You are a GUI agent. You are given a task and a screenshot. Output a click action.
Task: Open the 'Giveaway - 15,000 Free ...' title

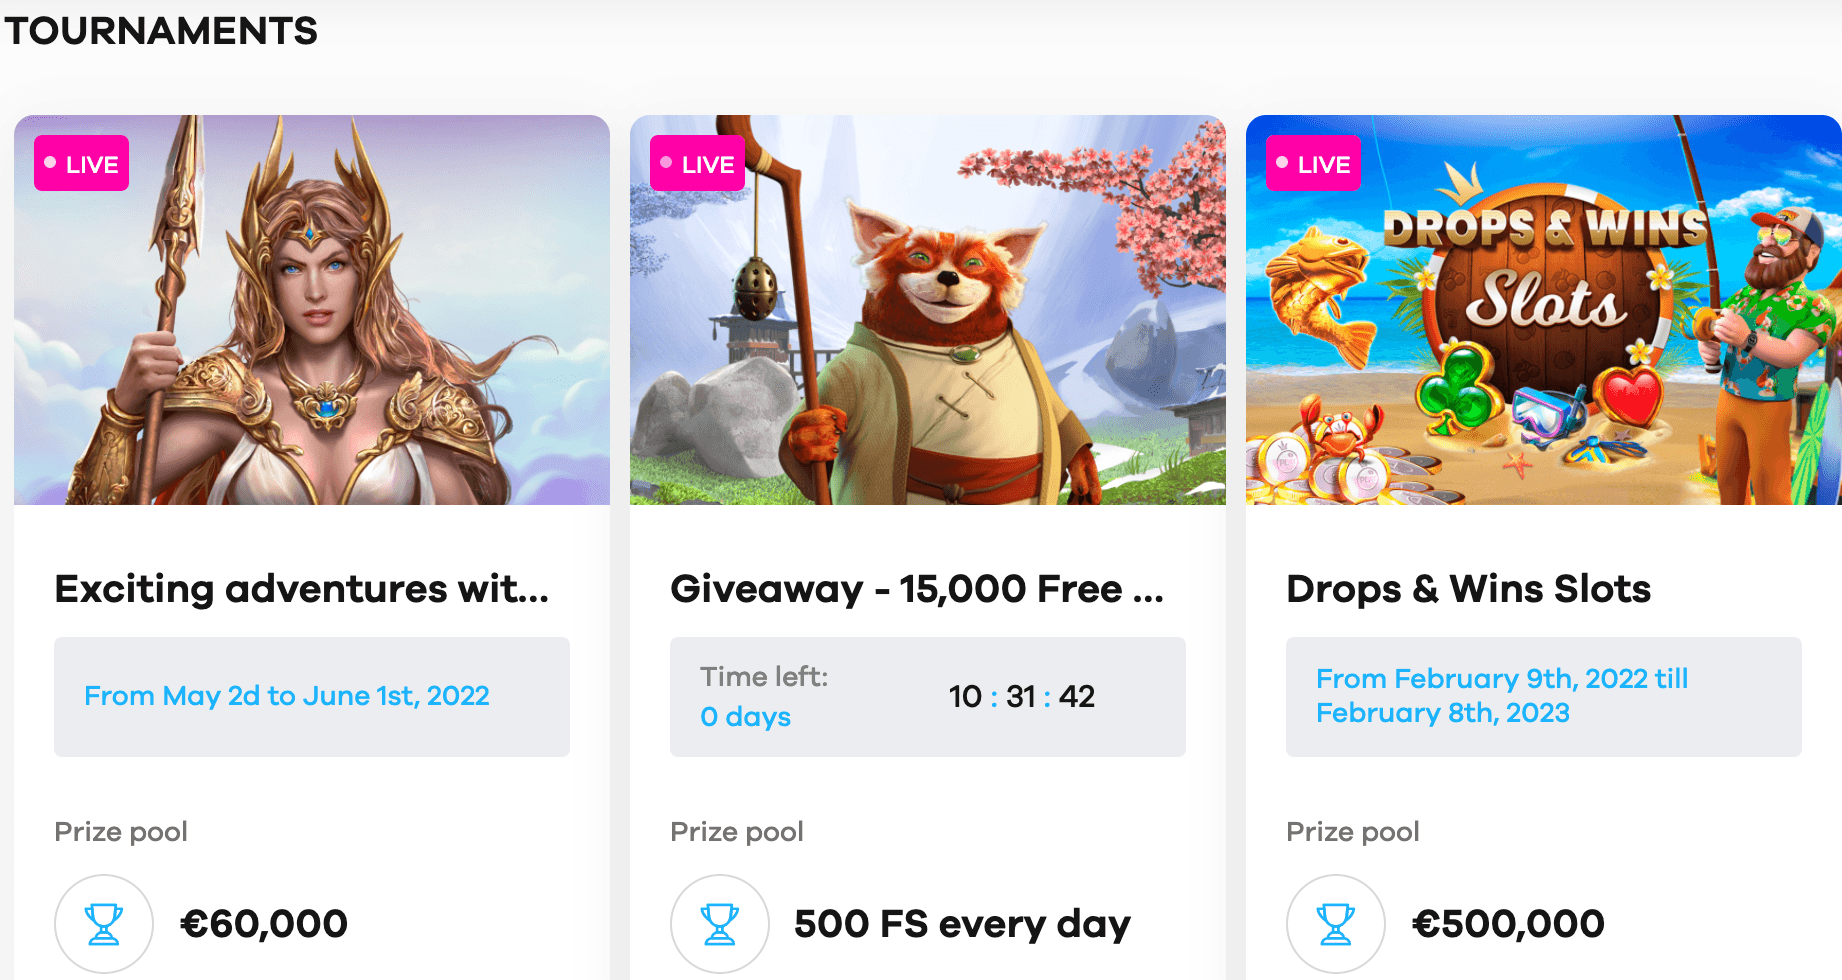click(x=917, y=589)
